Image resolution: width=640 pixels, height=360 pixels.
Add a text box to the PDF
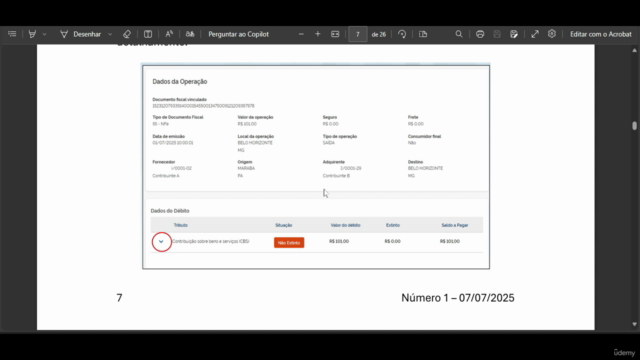pos(148,34)
